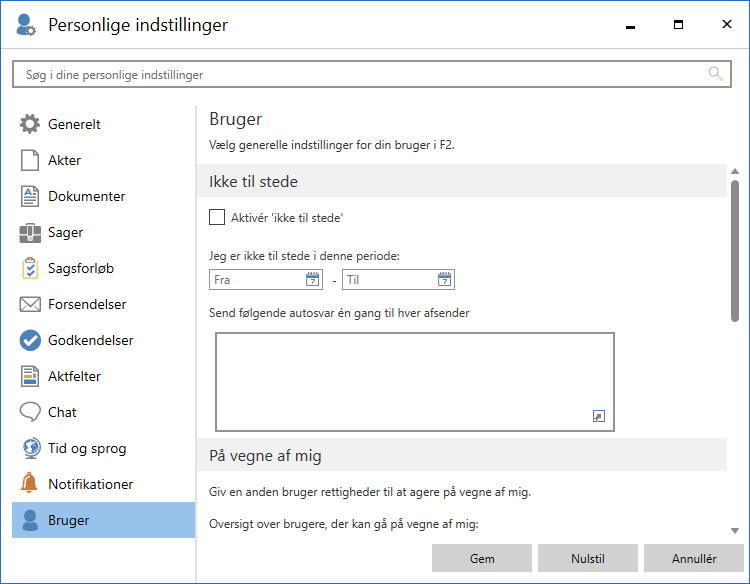The width and height of the screenshot is (750, 584).
Task: Click the Tid og sprog globe icon
Action: pyautogui.click(x=31, y=448)
